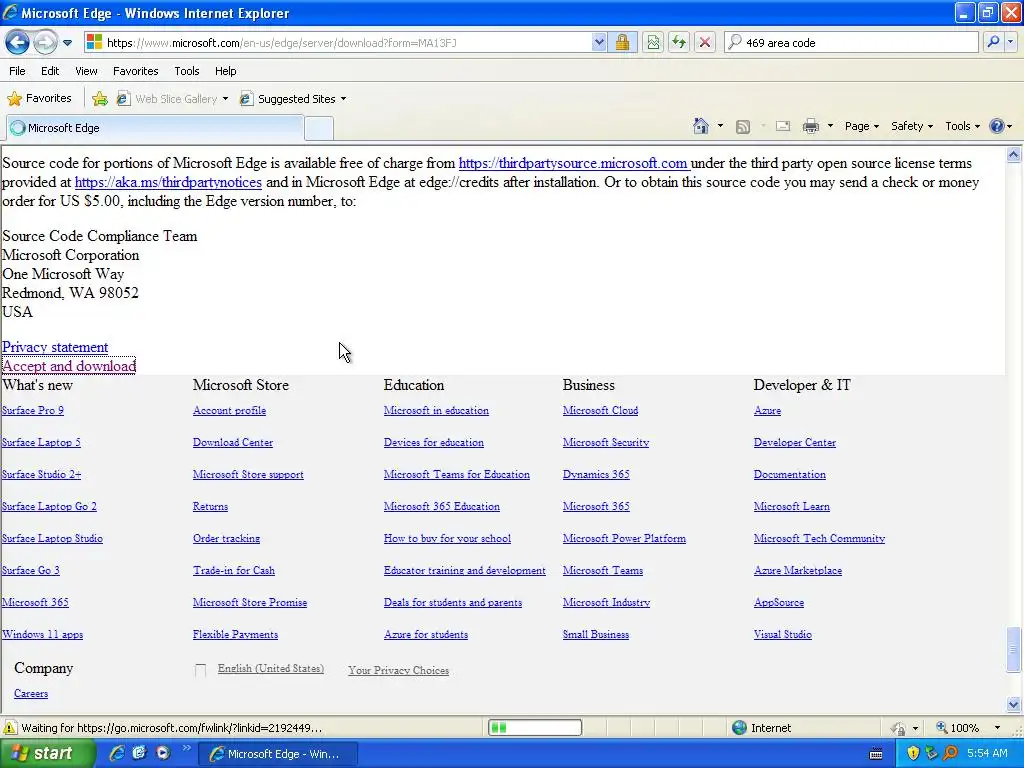This screenshot has width=1024, height=768.
Task: Click into the '469 area code' search box
Action: coord(851,43)
